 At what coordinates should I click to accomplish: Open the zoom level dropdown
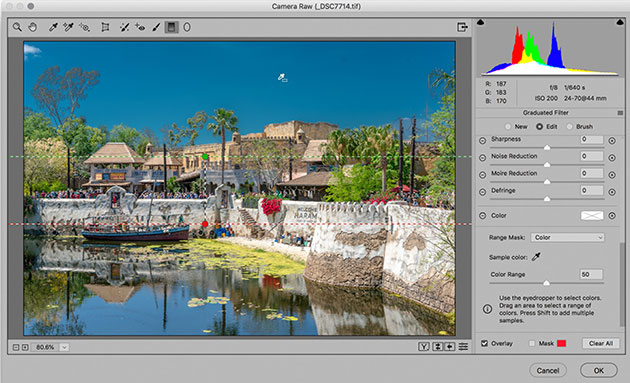pyautogui.click(x=64, y=347)
